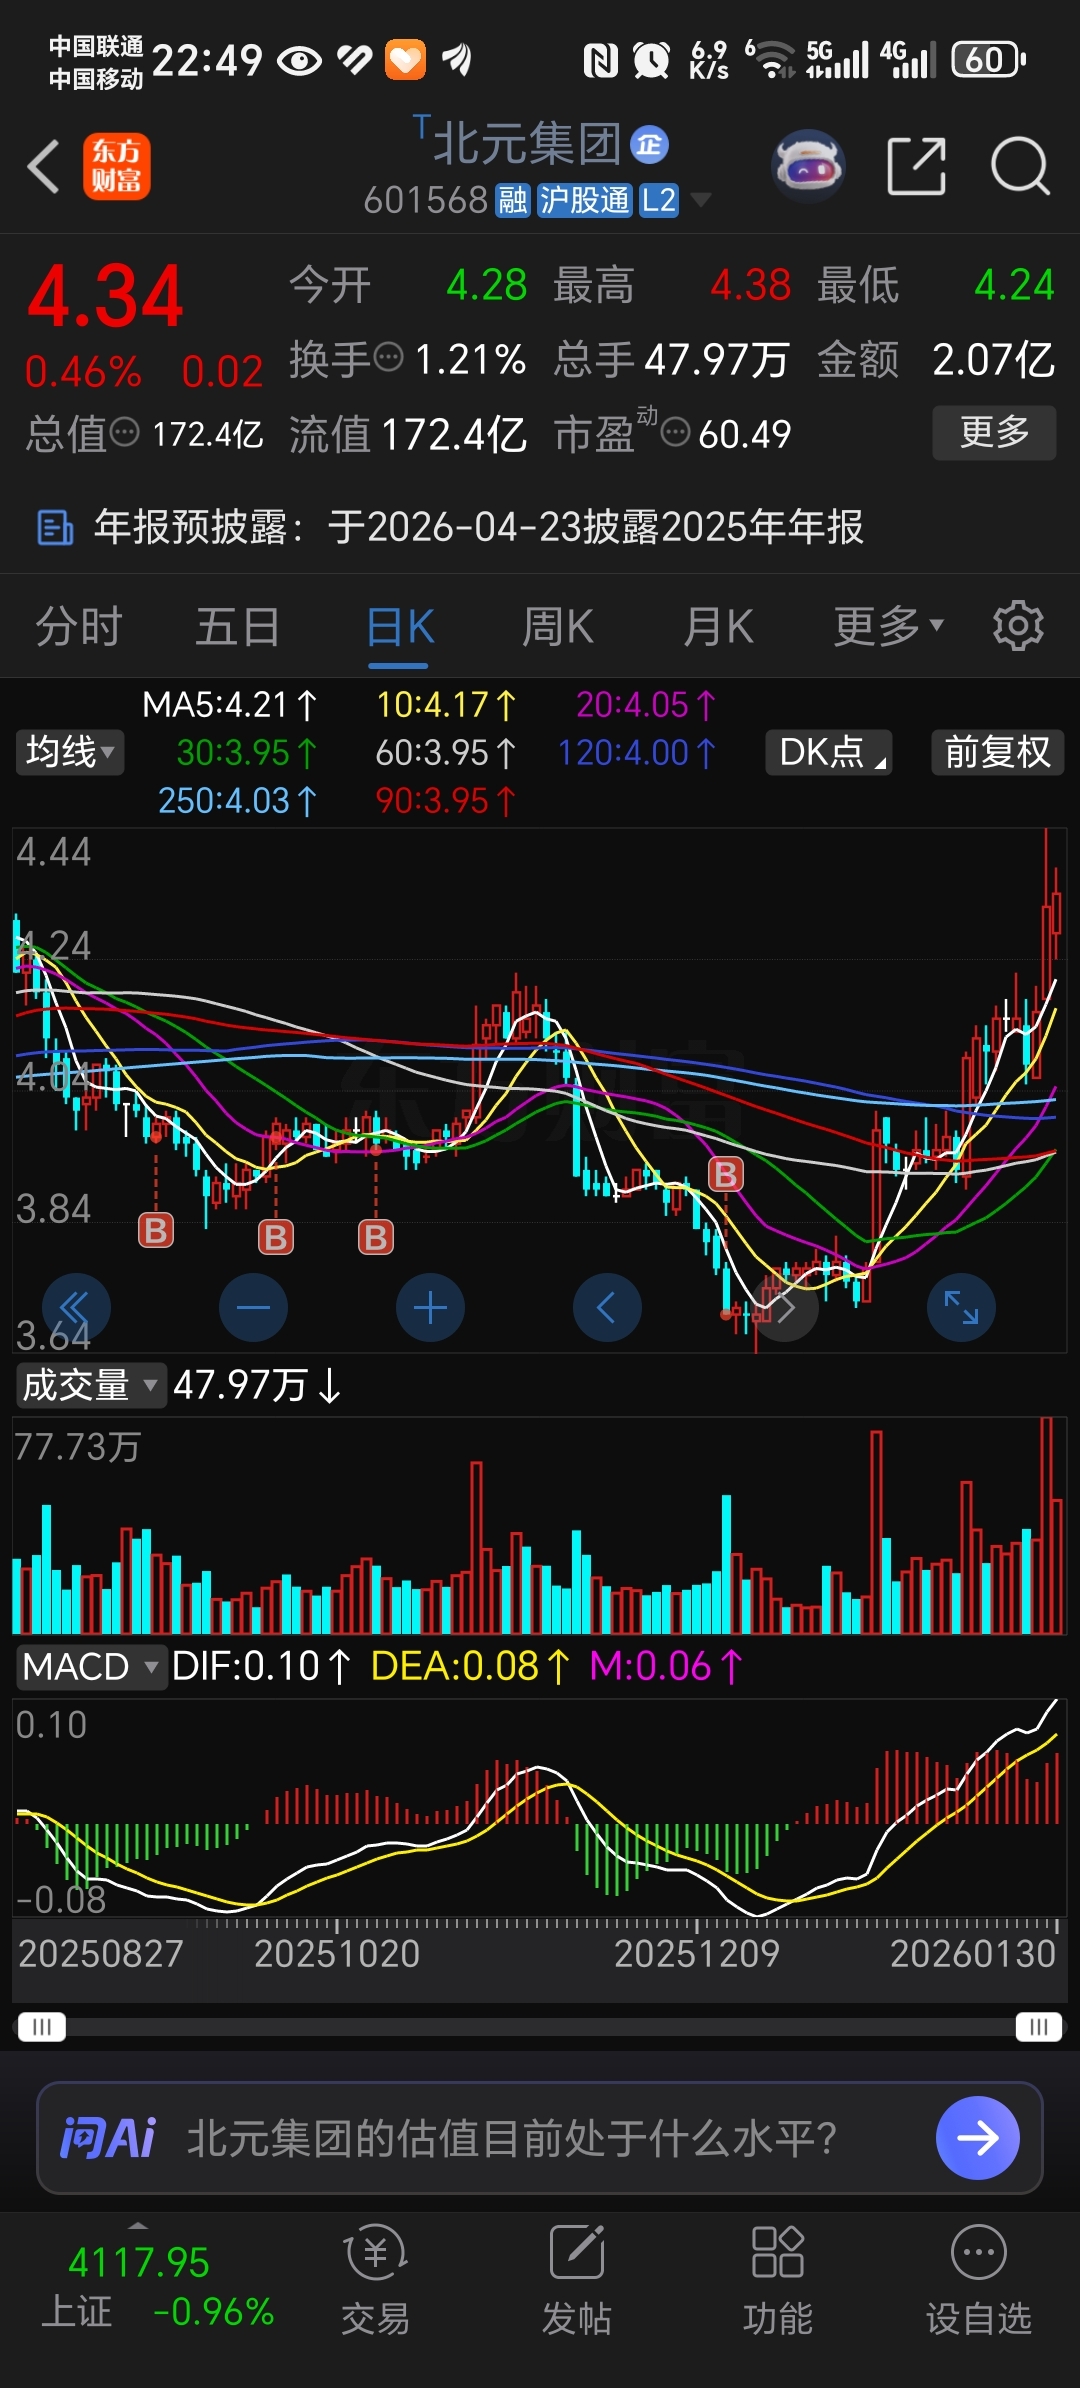Select the 日K tab
1080x2388 pixels.
[400, 628]
